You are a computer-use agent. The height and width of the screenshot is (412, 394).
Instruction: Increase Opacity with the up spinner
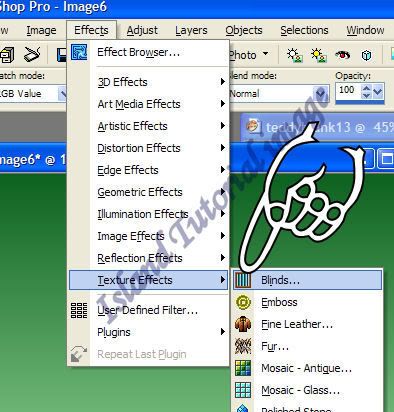tap(366, 88)
